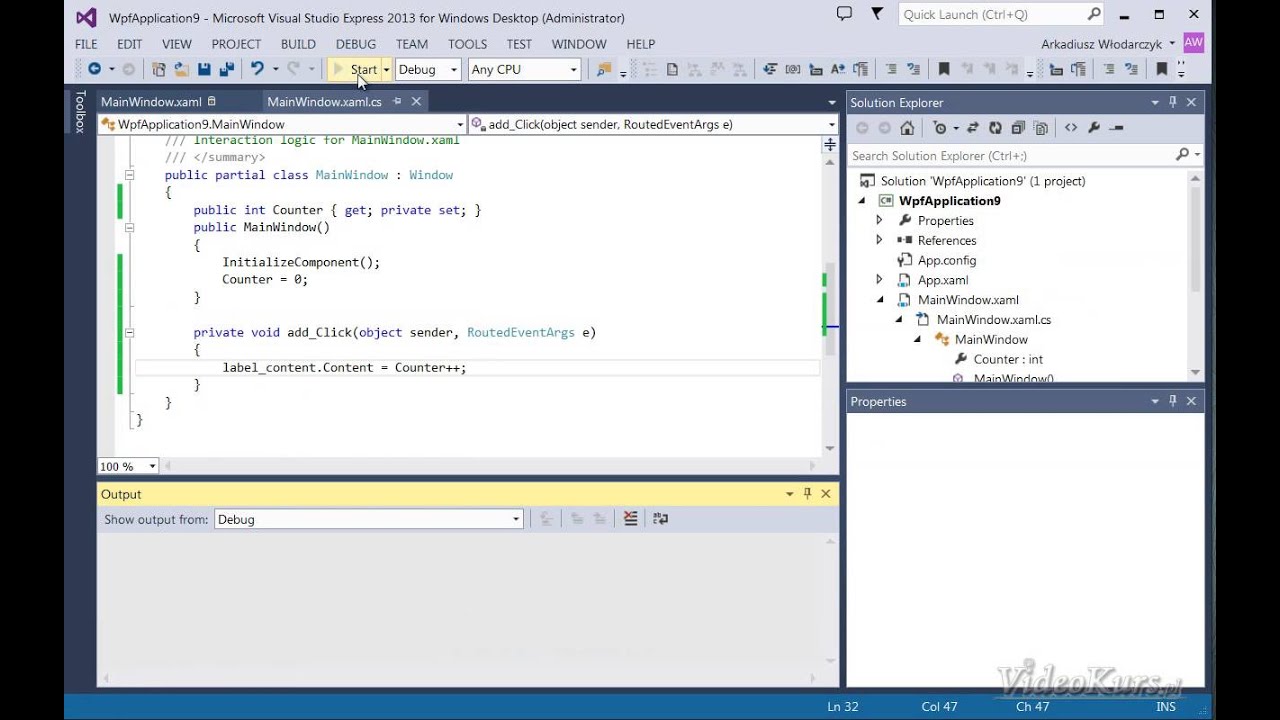Toggle Show All Files in Solution Explorer
1280x720 pixels.
pos(1041,128)
